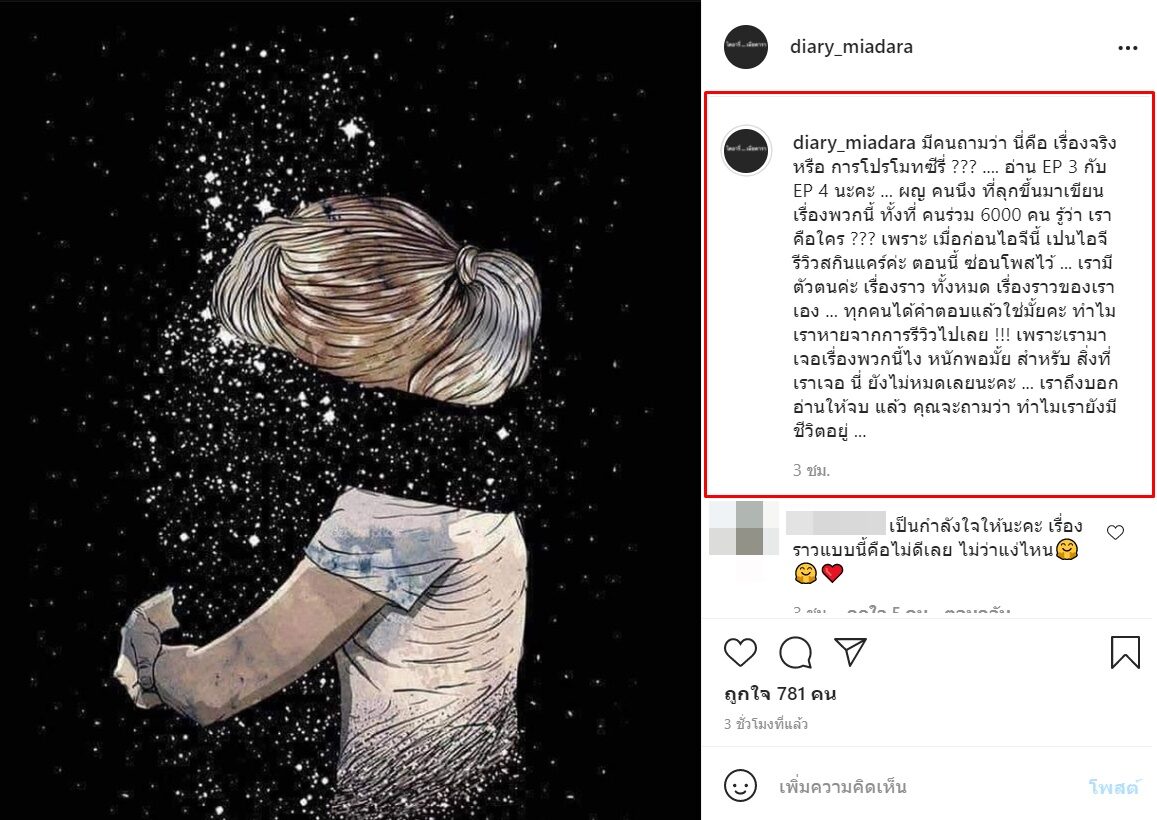Open the three-dot options menu

coord(1127,48)
